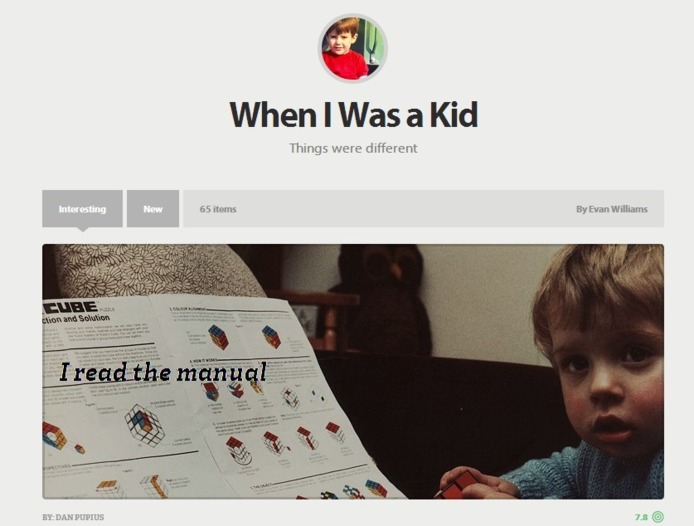Click the CUBE heading on the manual sheet
This screenshot has height=526, width=694.
click(x=71, y=307)
